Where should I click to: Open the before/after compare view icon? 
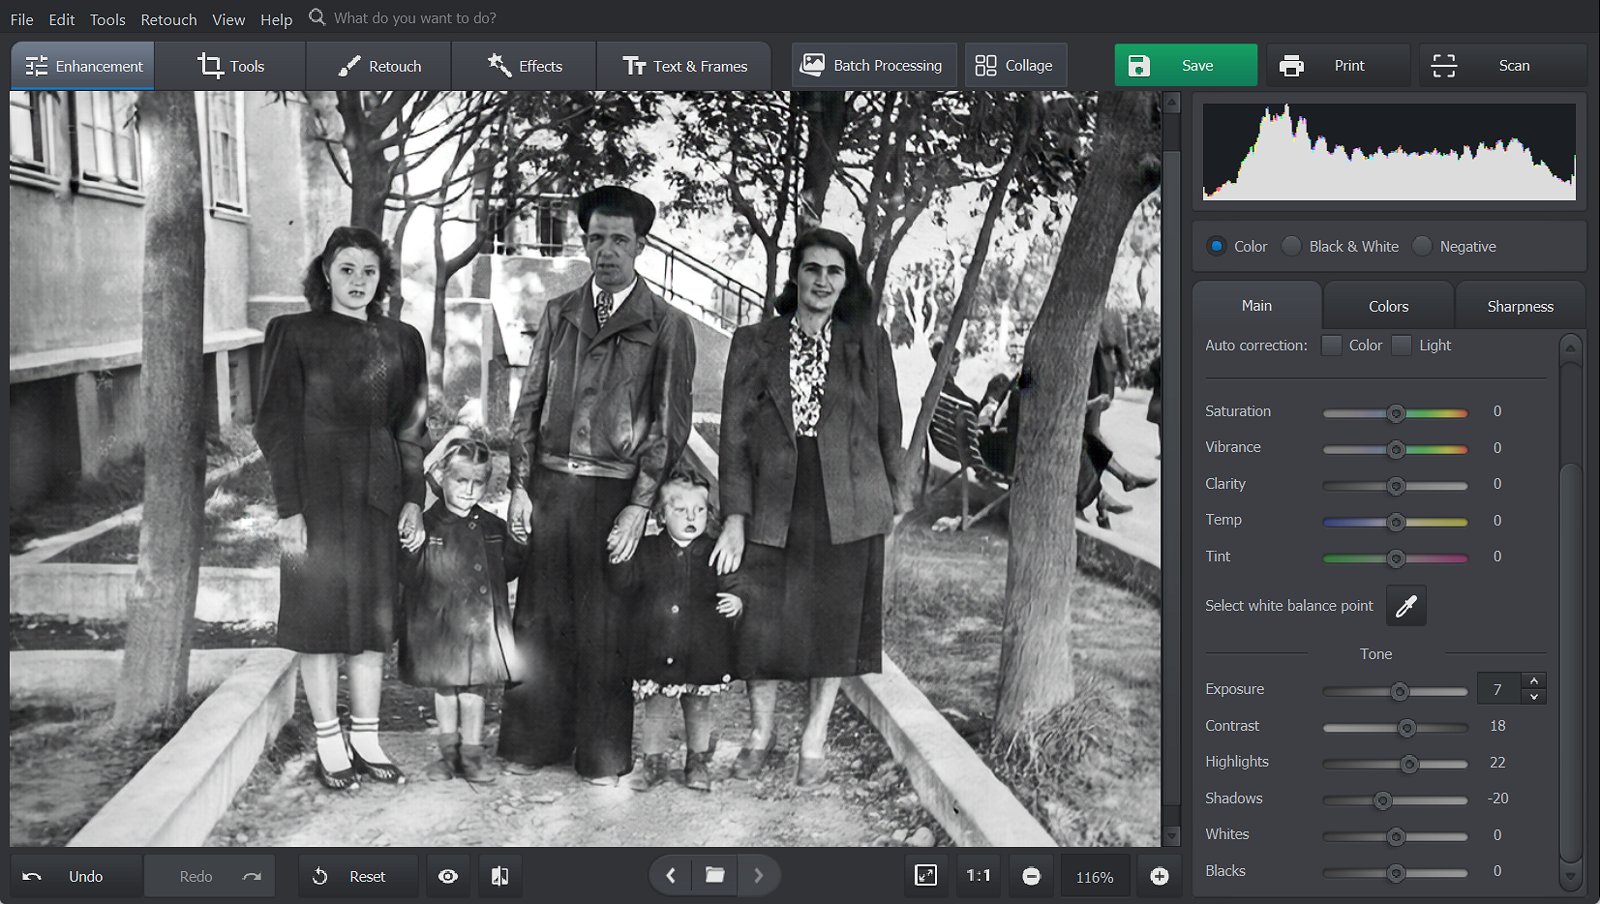tap(500, 876)
